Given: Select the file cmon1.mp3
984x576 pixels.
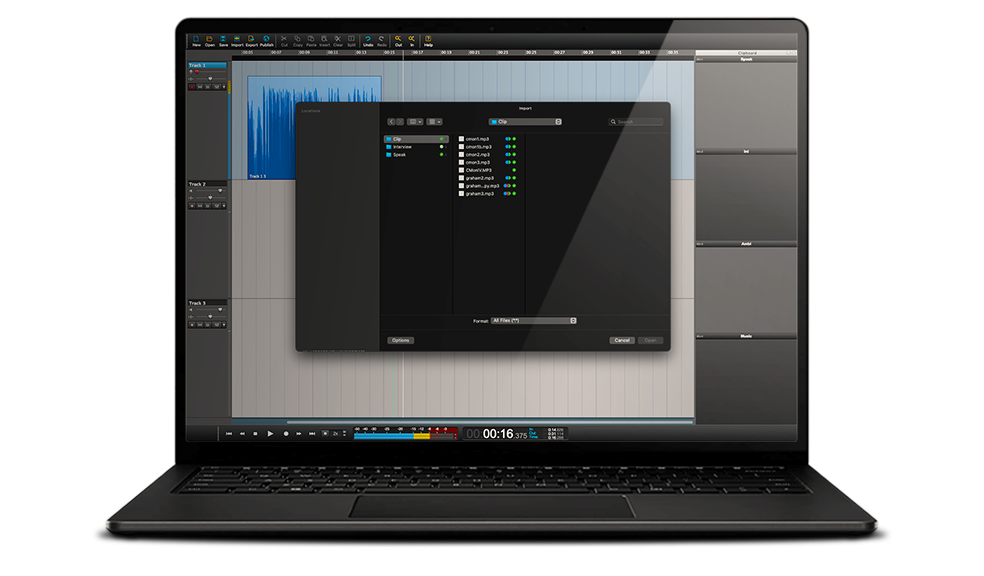Looking at the screenshot, I should click(488, 139).
